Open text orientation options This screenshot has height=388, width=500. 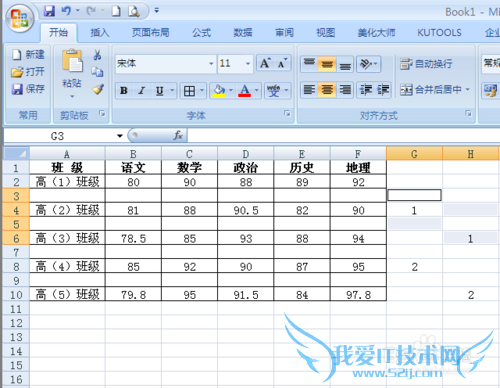(368, 63)
